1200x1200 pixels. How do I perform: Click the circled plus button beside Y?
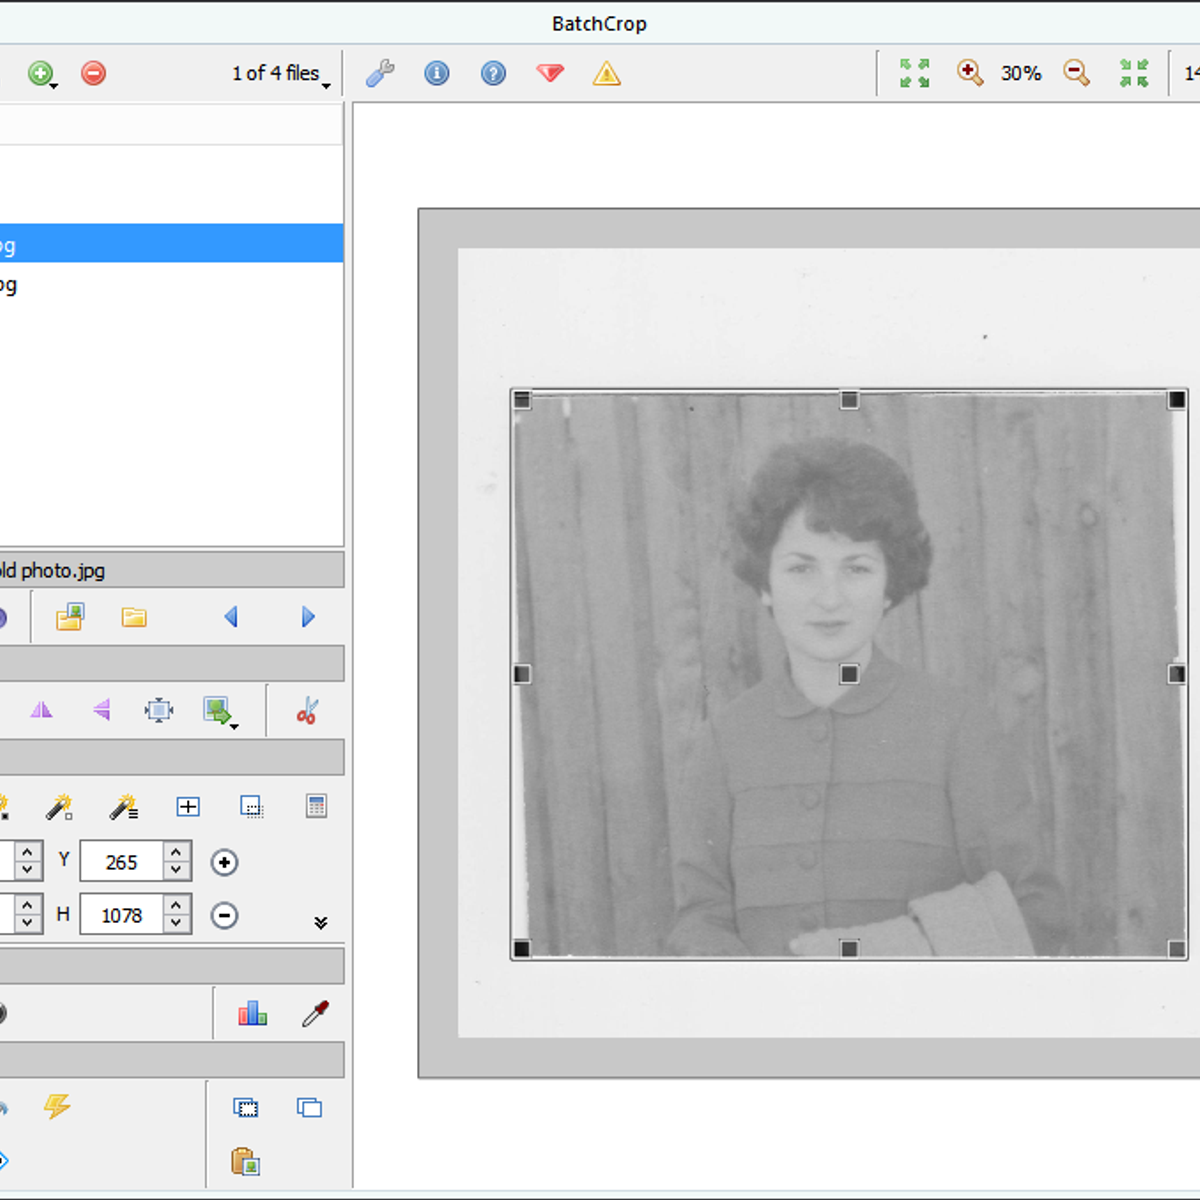click(x=224, y=862)
